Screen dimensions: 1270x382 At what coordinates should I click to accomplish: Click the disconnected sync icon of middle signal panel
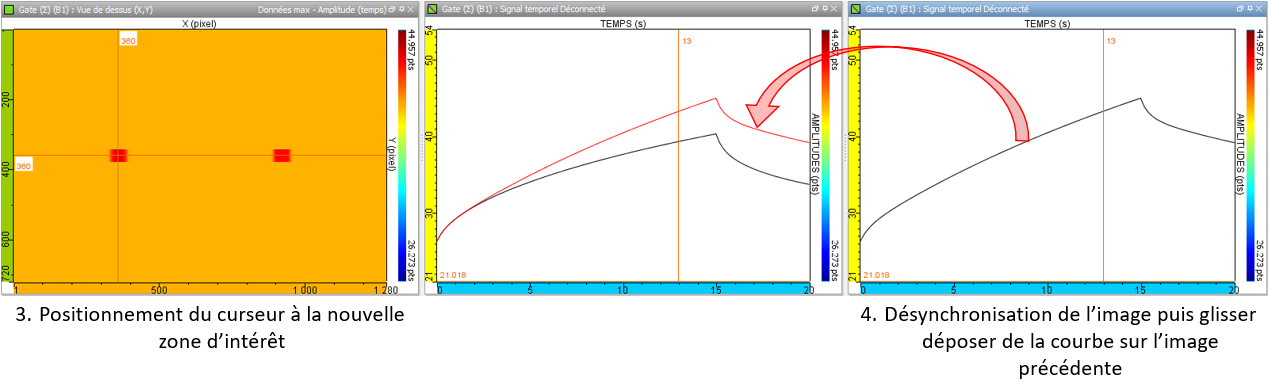[431, 9]
